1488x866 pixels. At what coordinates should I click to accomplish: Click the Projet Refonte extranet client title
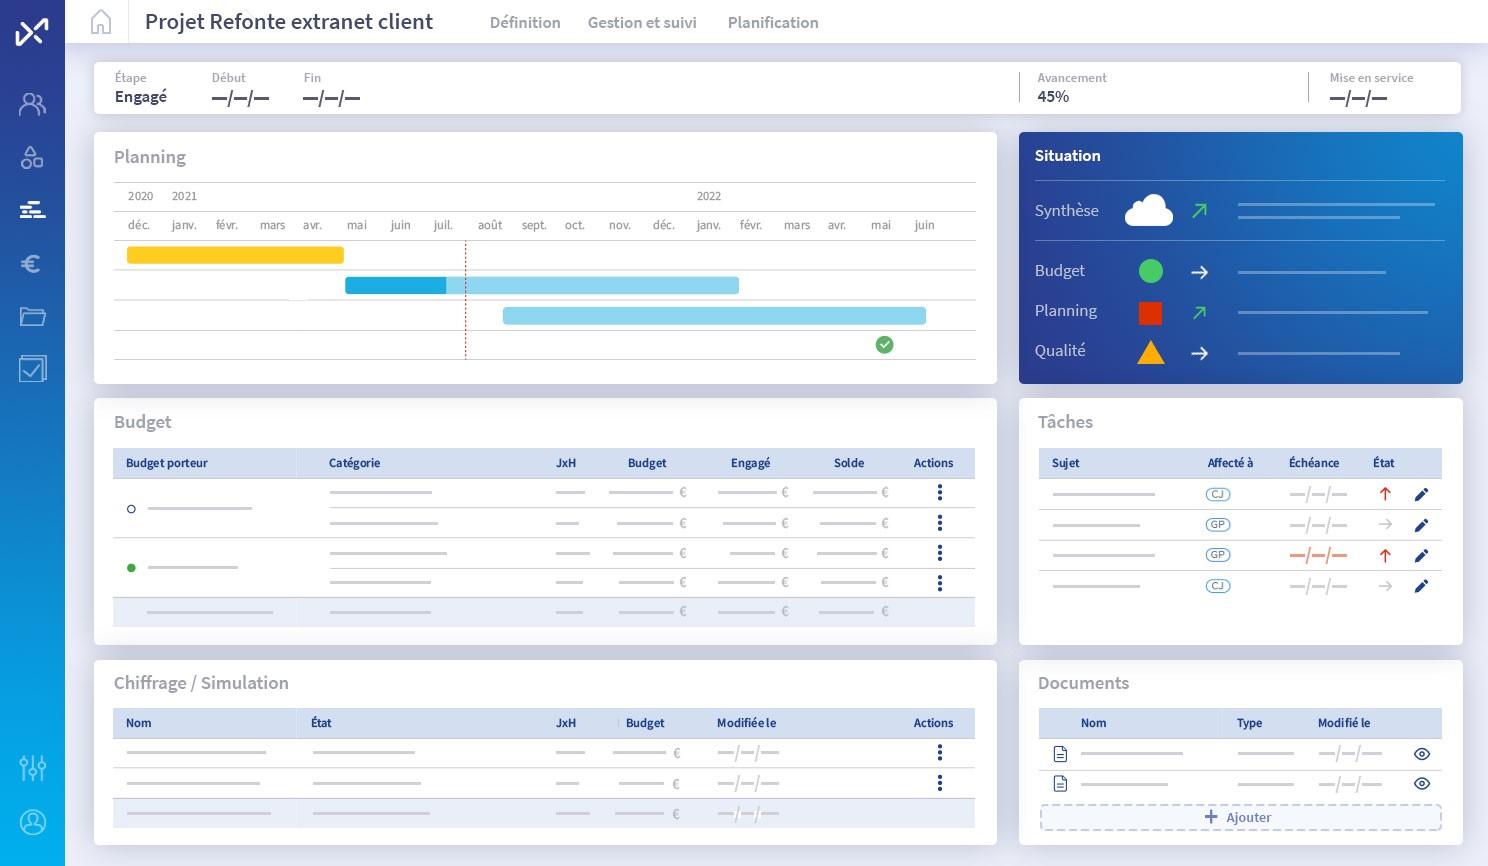tap(289, 22)
